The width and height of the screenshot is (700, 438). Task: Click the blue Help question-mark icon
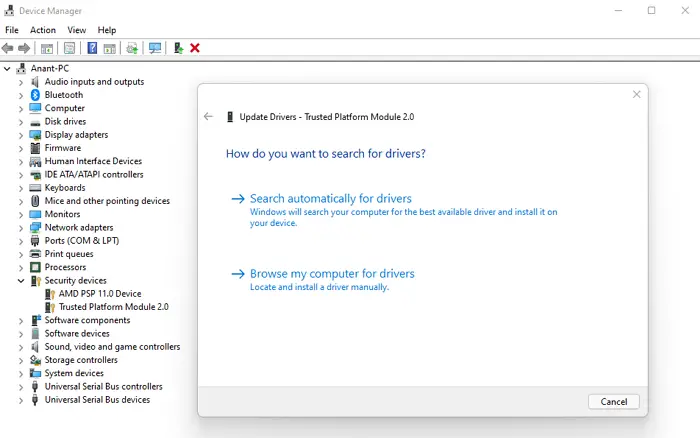[92, 48]
